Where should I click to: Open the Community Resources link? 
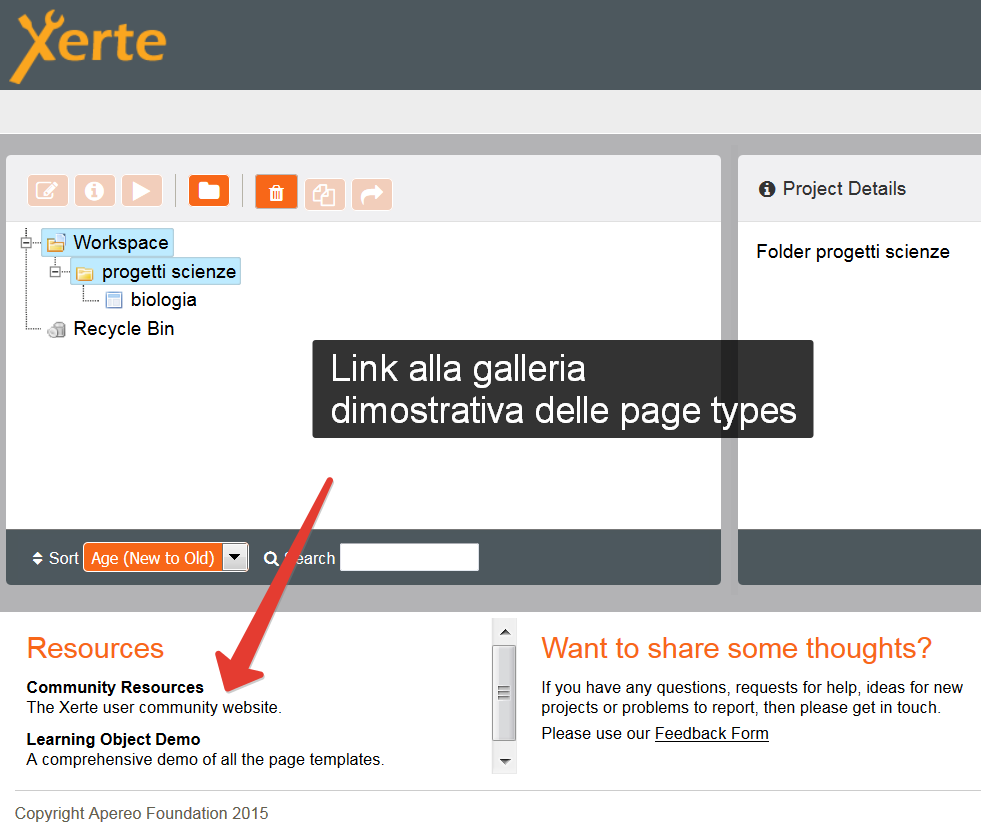coord(115,688)
